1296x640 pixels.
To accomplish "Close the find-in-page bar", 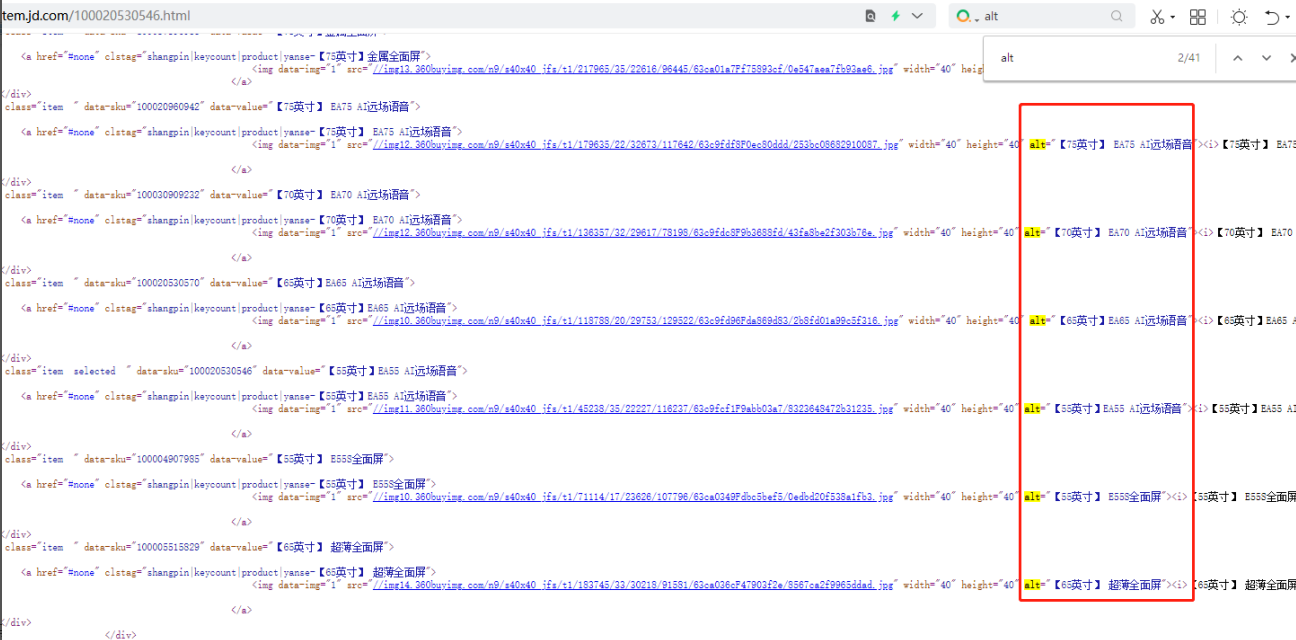I will click(1291, 58).
